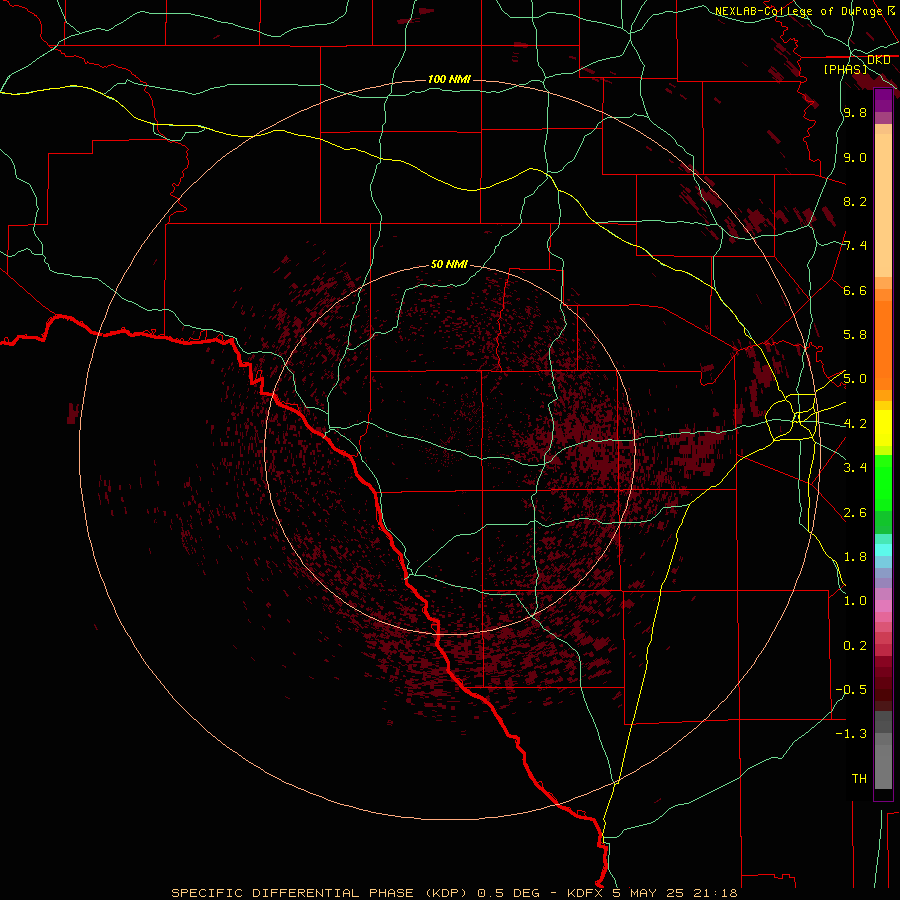Click the "5 MAY 25 21:18" timestamp
The height and width of the screenshot is (900, 900).
tap(675, 893)
